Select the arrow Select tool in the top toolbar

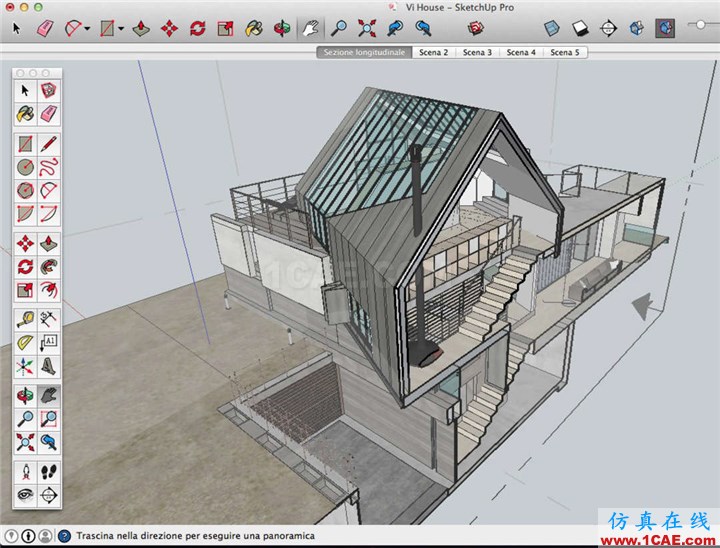point(17,28)
